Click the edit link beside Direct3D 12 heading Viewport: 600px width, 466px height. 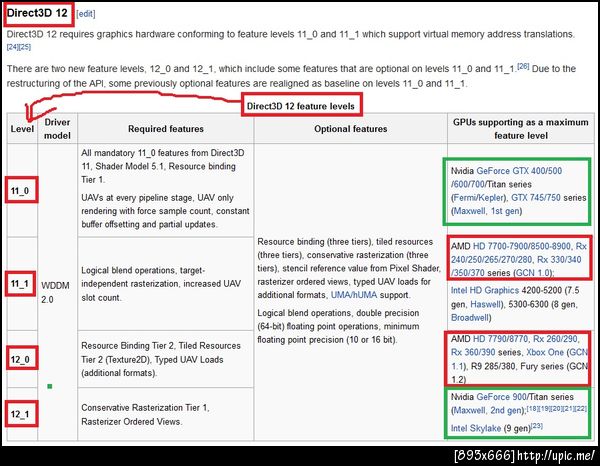[86, 14]
